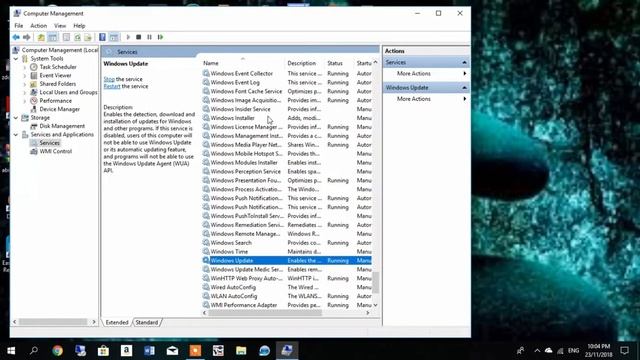This screenshot has height=360, width=640.
Task: Expand the Local Users and Groups node
Action: pos(25,93)
